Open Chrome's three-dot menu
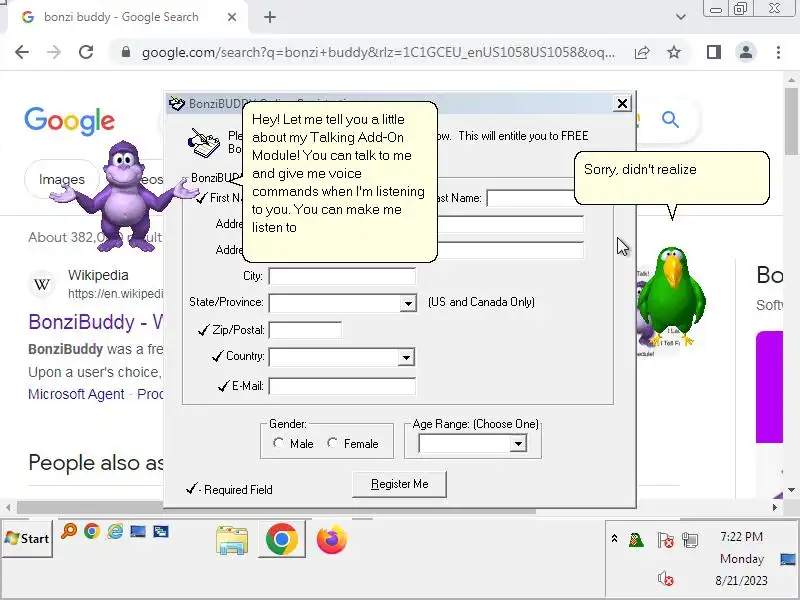The image size is (800, 600). pyautogui.click(x=778, y=52)
